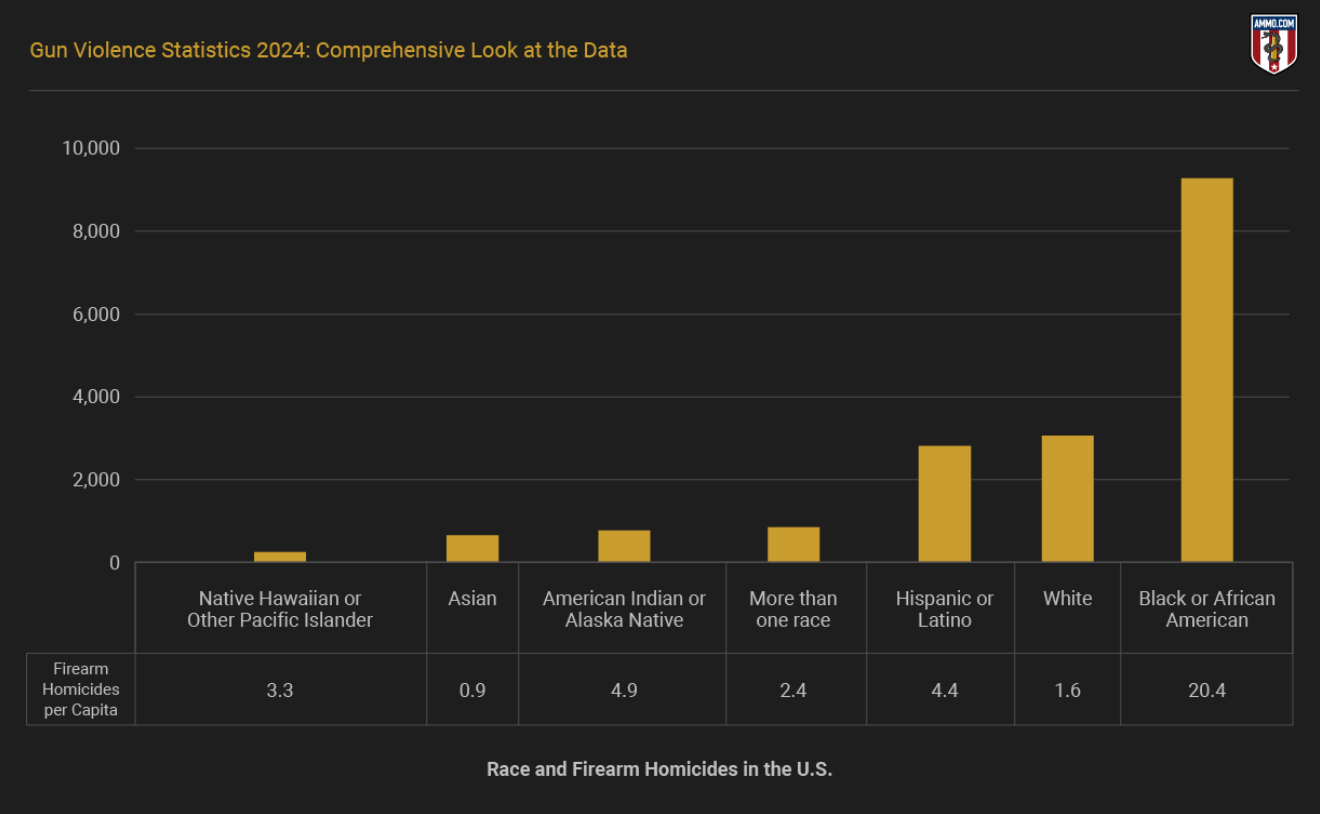Click the Race and Firearm Homicides caption
Image resolution: width=1320 pixels, height=814 pixels.
(x=659, y=769)
